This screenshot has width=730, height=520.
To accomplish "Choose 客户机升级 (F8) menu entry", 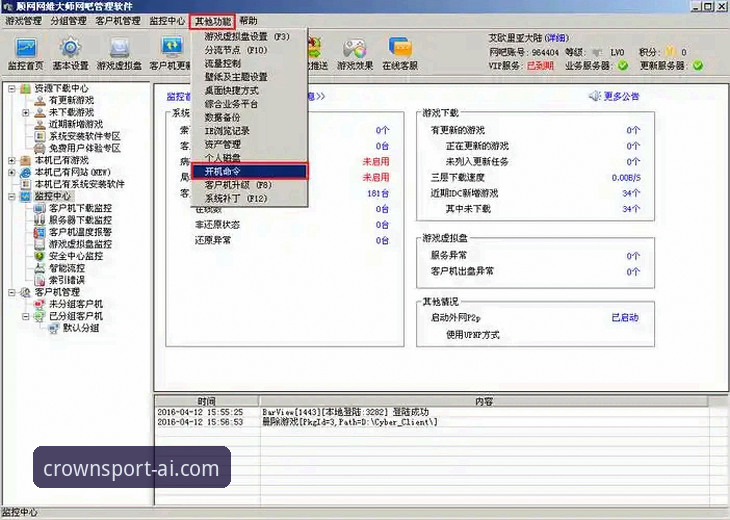I will pos(250,185).
